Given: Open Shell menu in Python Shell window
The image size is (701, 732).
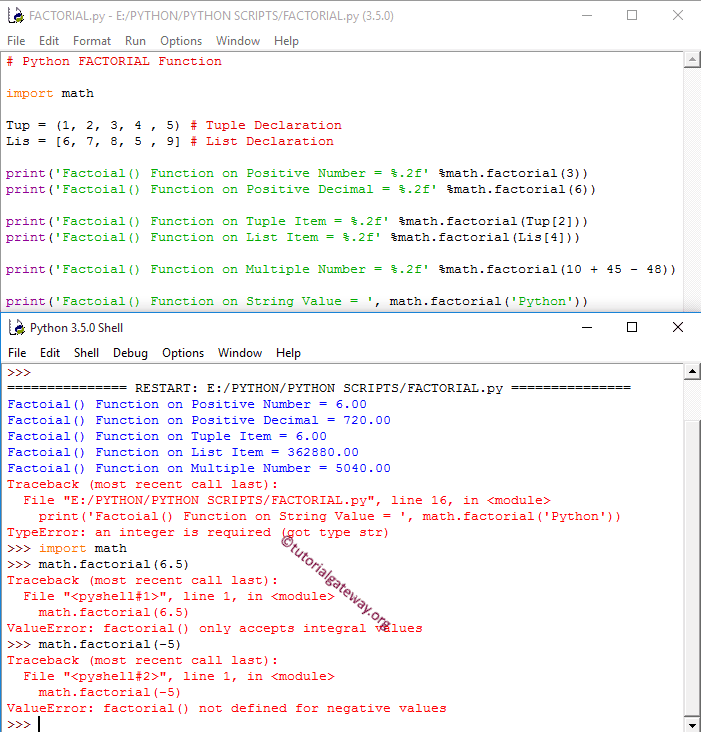Looking at the screenshot, I should [86, 353].
